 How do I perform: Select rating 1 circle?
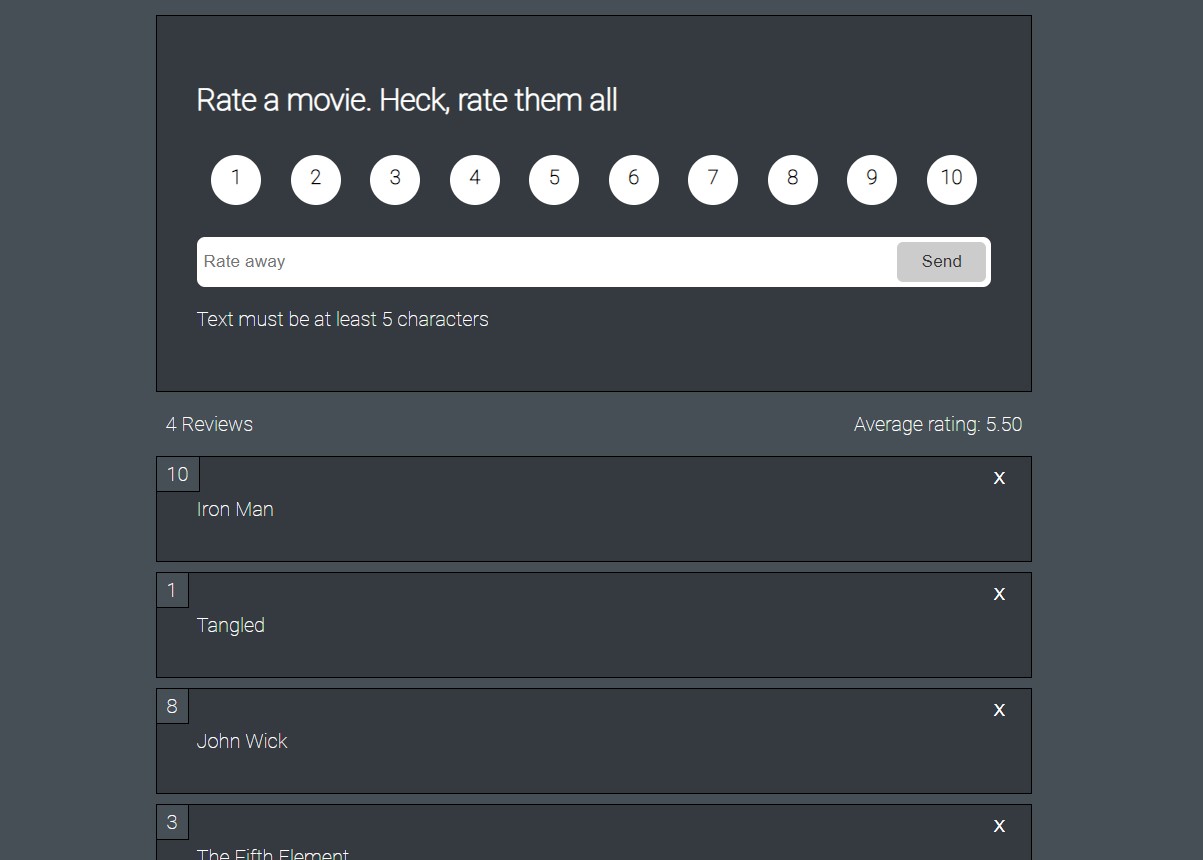tap(236, 180)
